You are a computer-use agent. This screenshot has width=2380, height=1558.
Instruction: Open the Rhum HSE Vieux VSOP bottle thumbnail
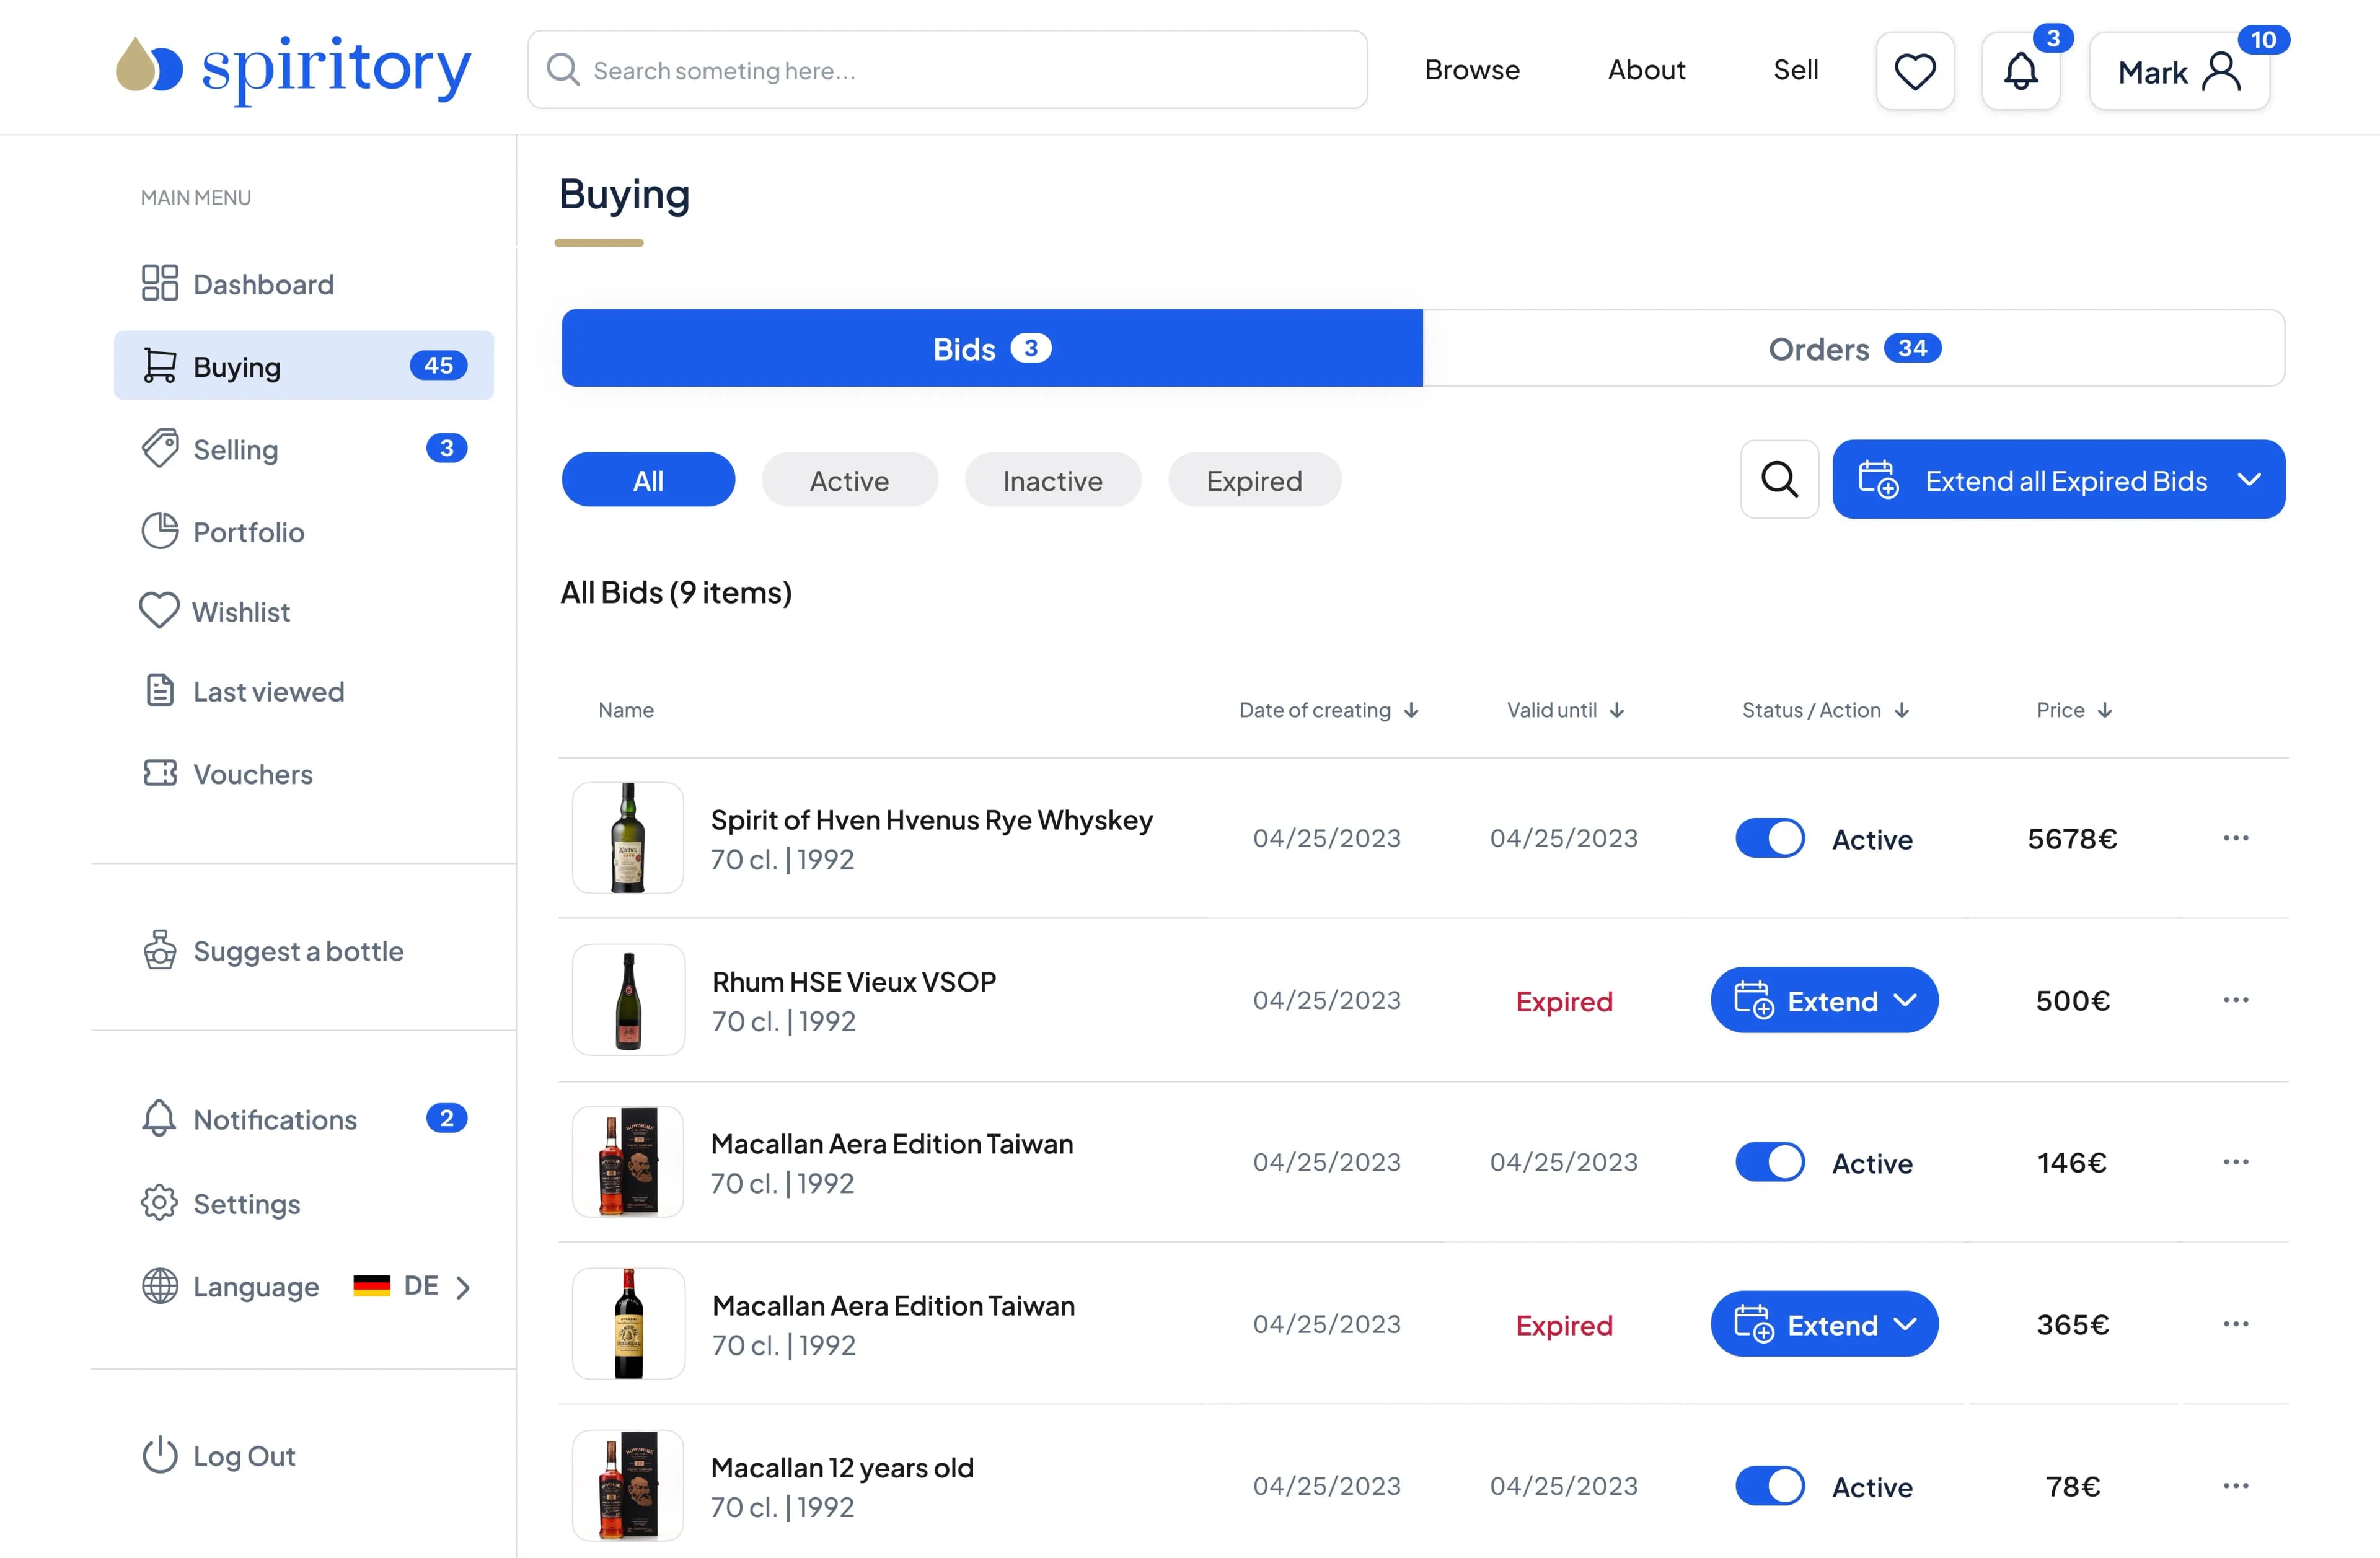tap(628, 1000)
